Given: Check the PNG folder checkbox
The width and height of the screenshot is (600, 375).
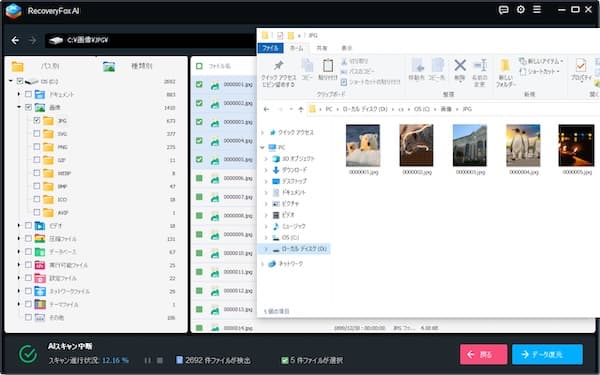Looking at the screenshot, I should click(37, 147).
